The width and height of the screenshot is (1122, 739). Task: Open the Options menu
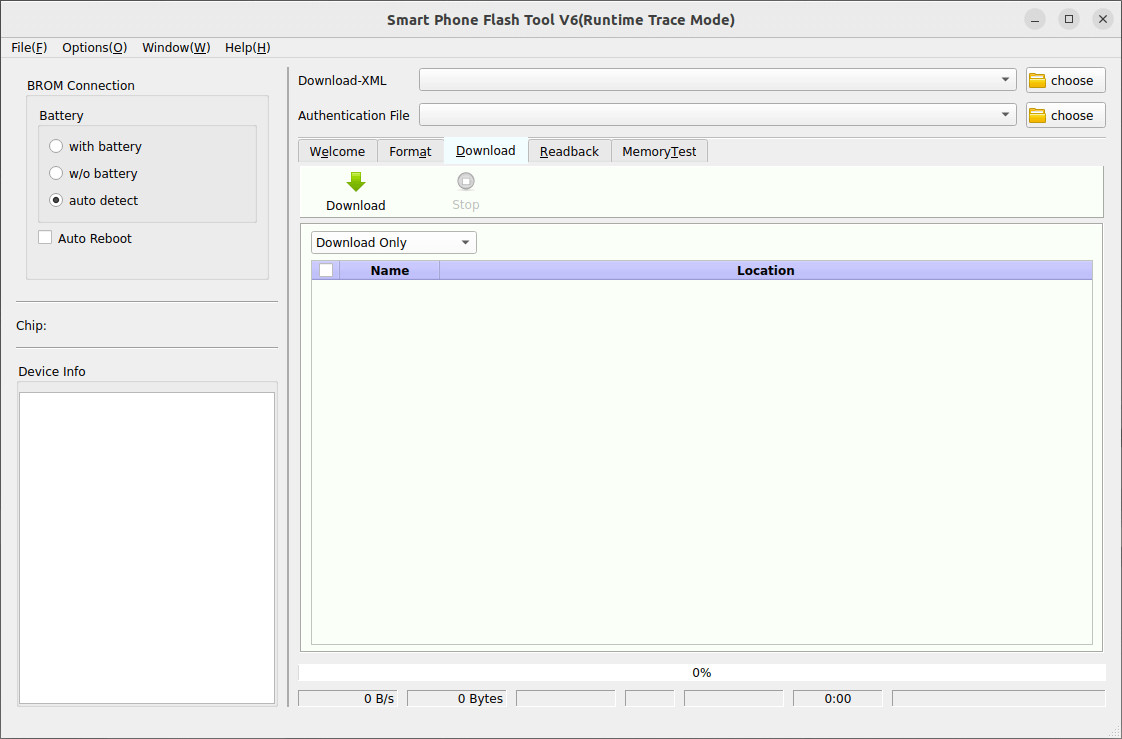click(x=94, y=47)
